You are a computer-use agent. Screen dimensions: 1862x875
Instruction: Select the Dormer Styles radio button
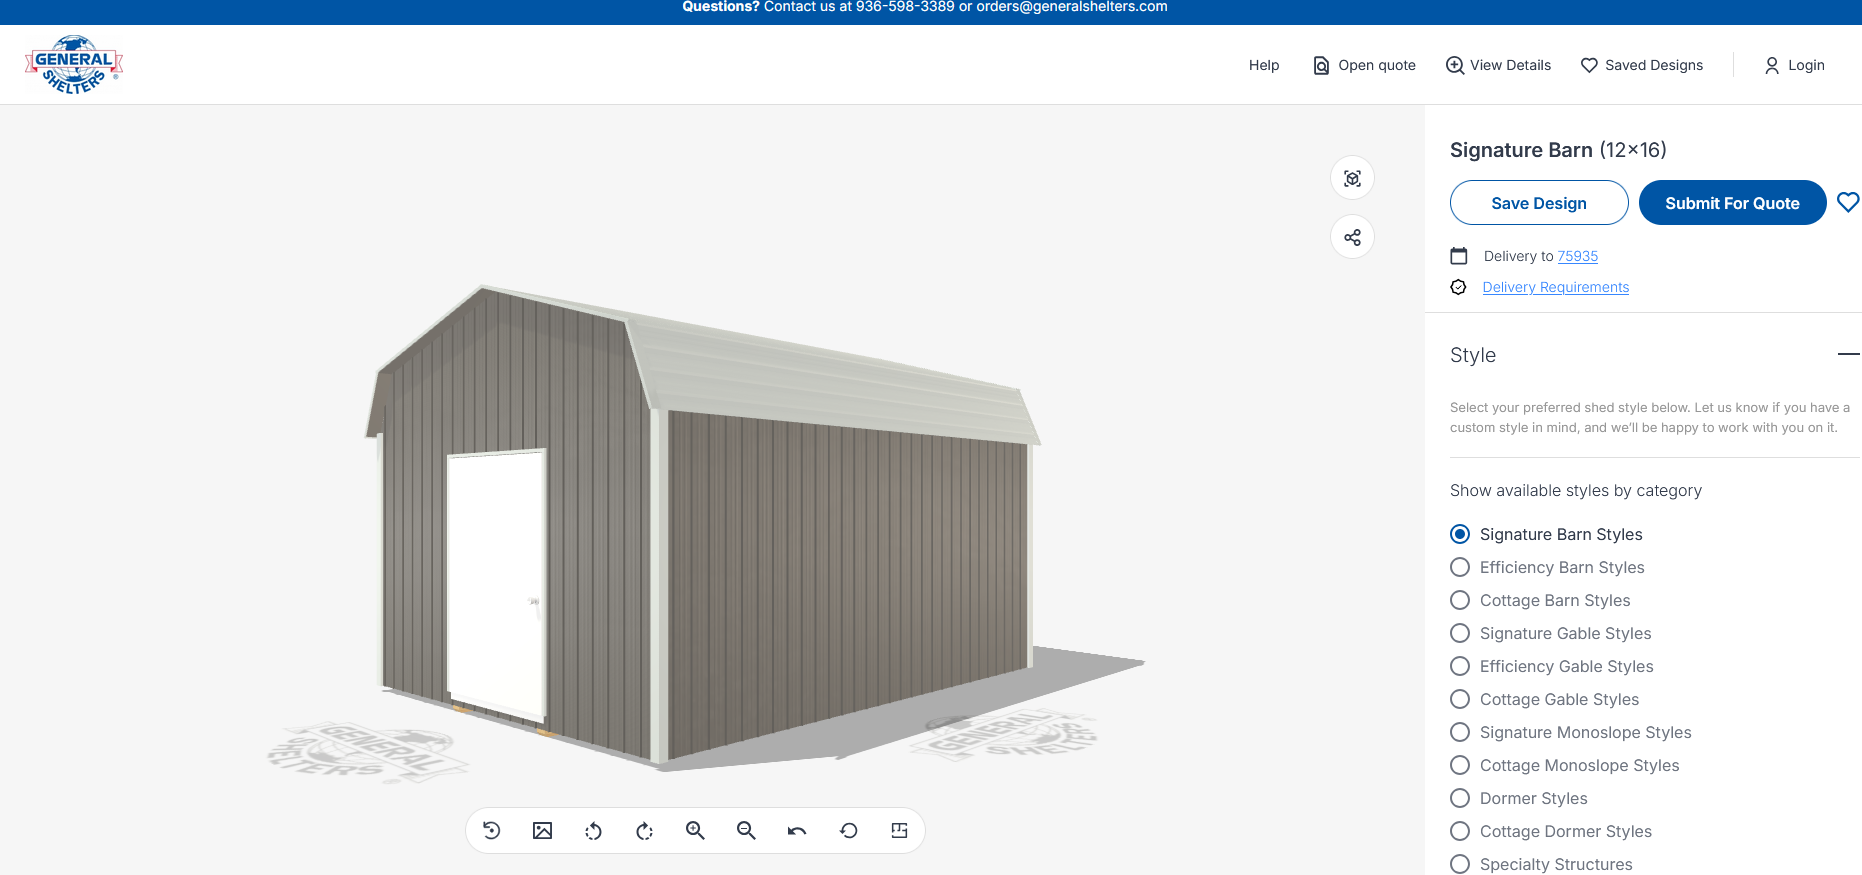click(1460, 798)
